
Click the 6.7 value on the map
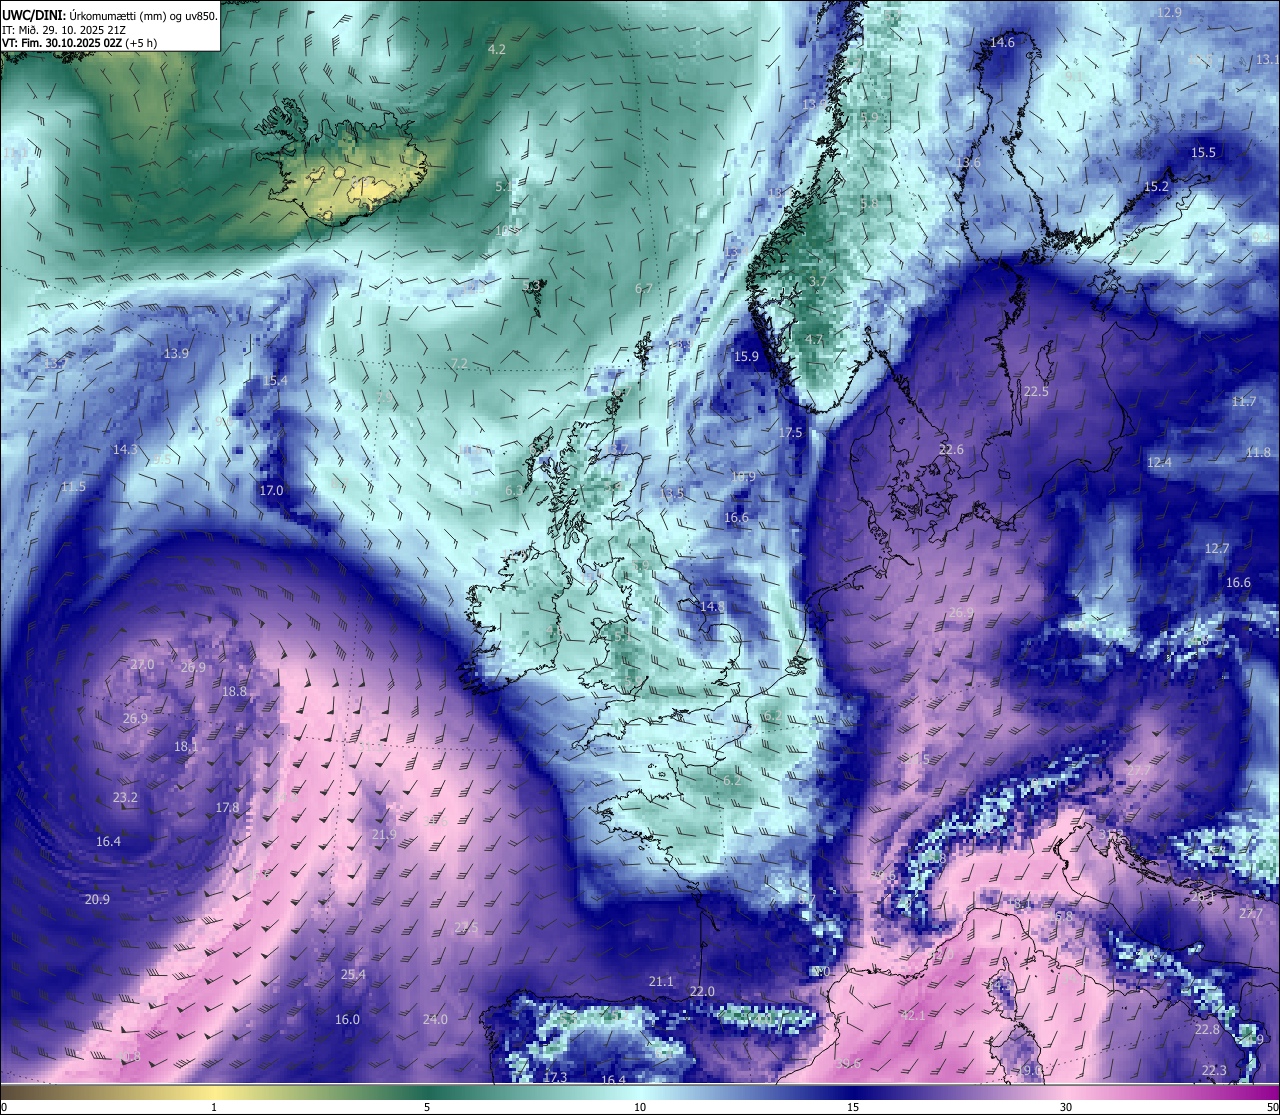coord(644,288)
